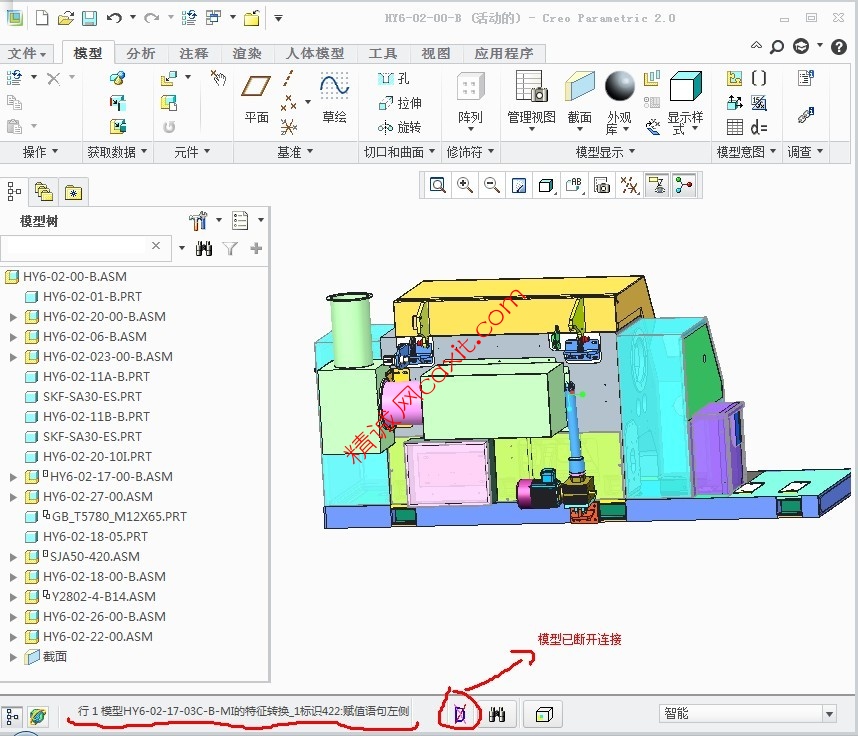Clear the model tree search field
This screenshot has width=858, height=736.
156,246
